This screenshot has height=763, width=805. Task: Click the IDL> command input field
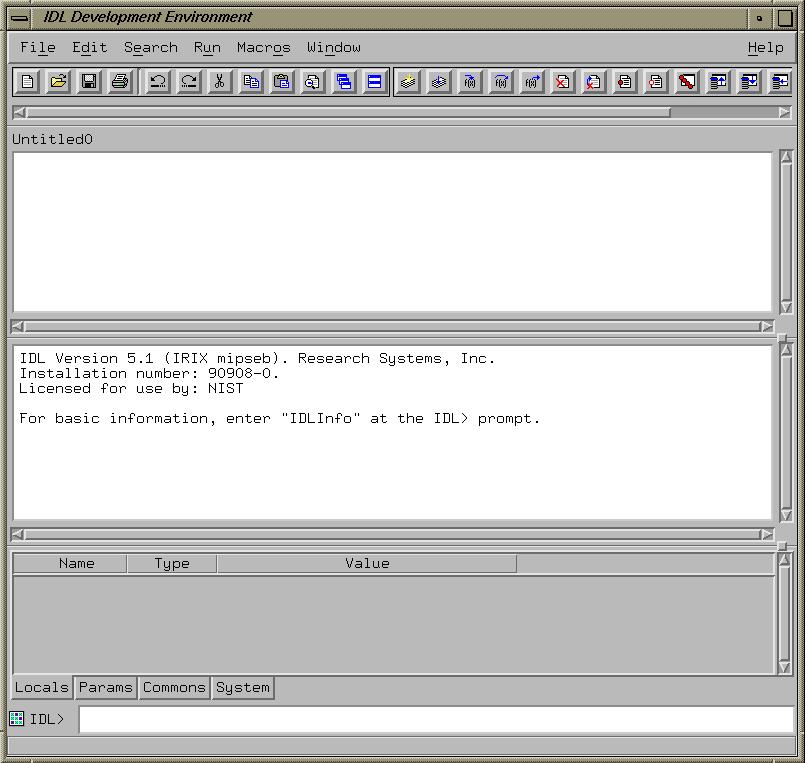coord(436,719)
